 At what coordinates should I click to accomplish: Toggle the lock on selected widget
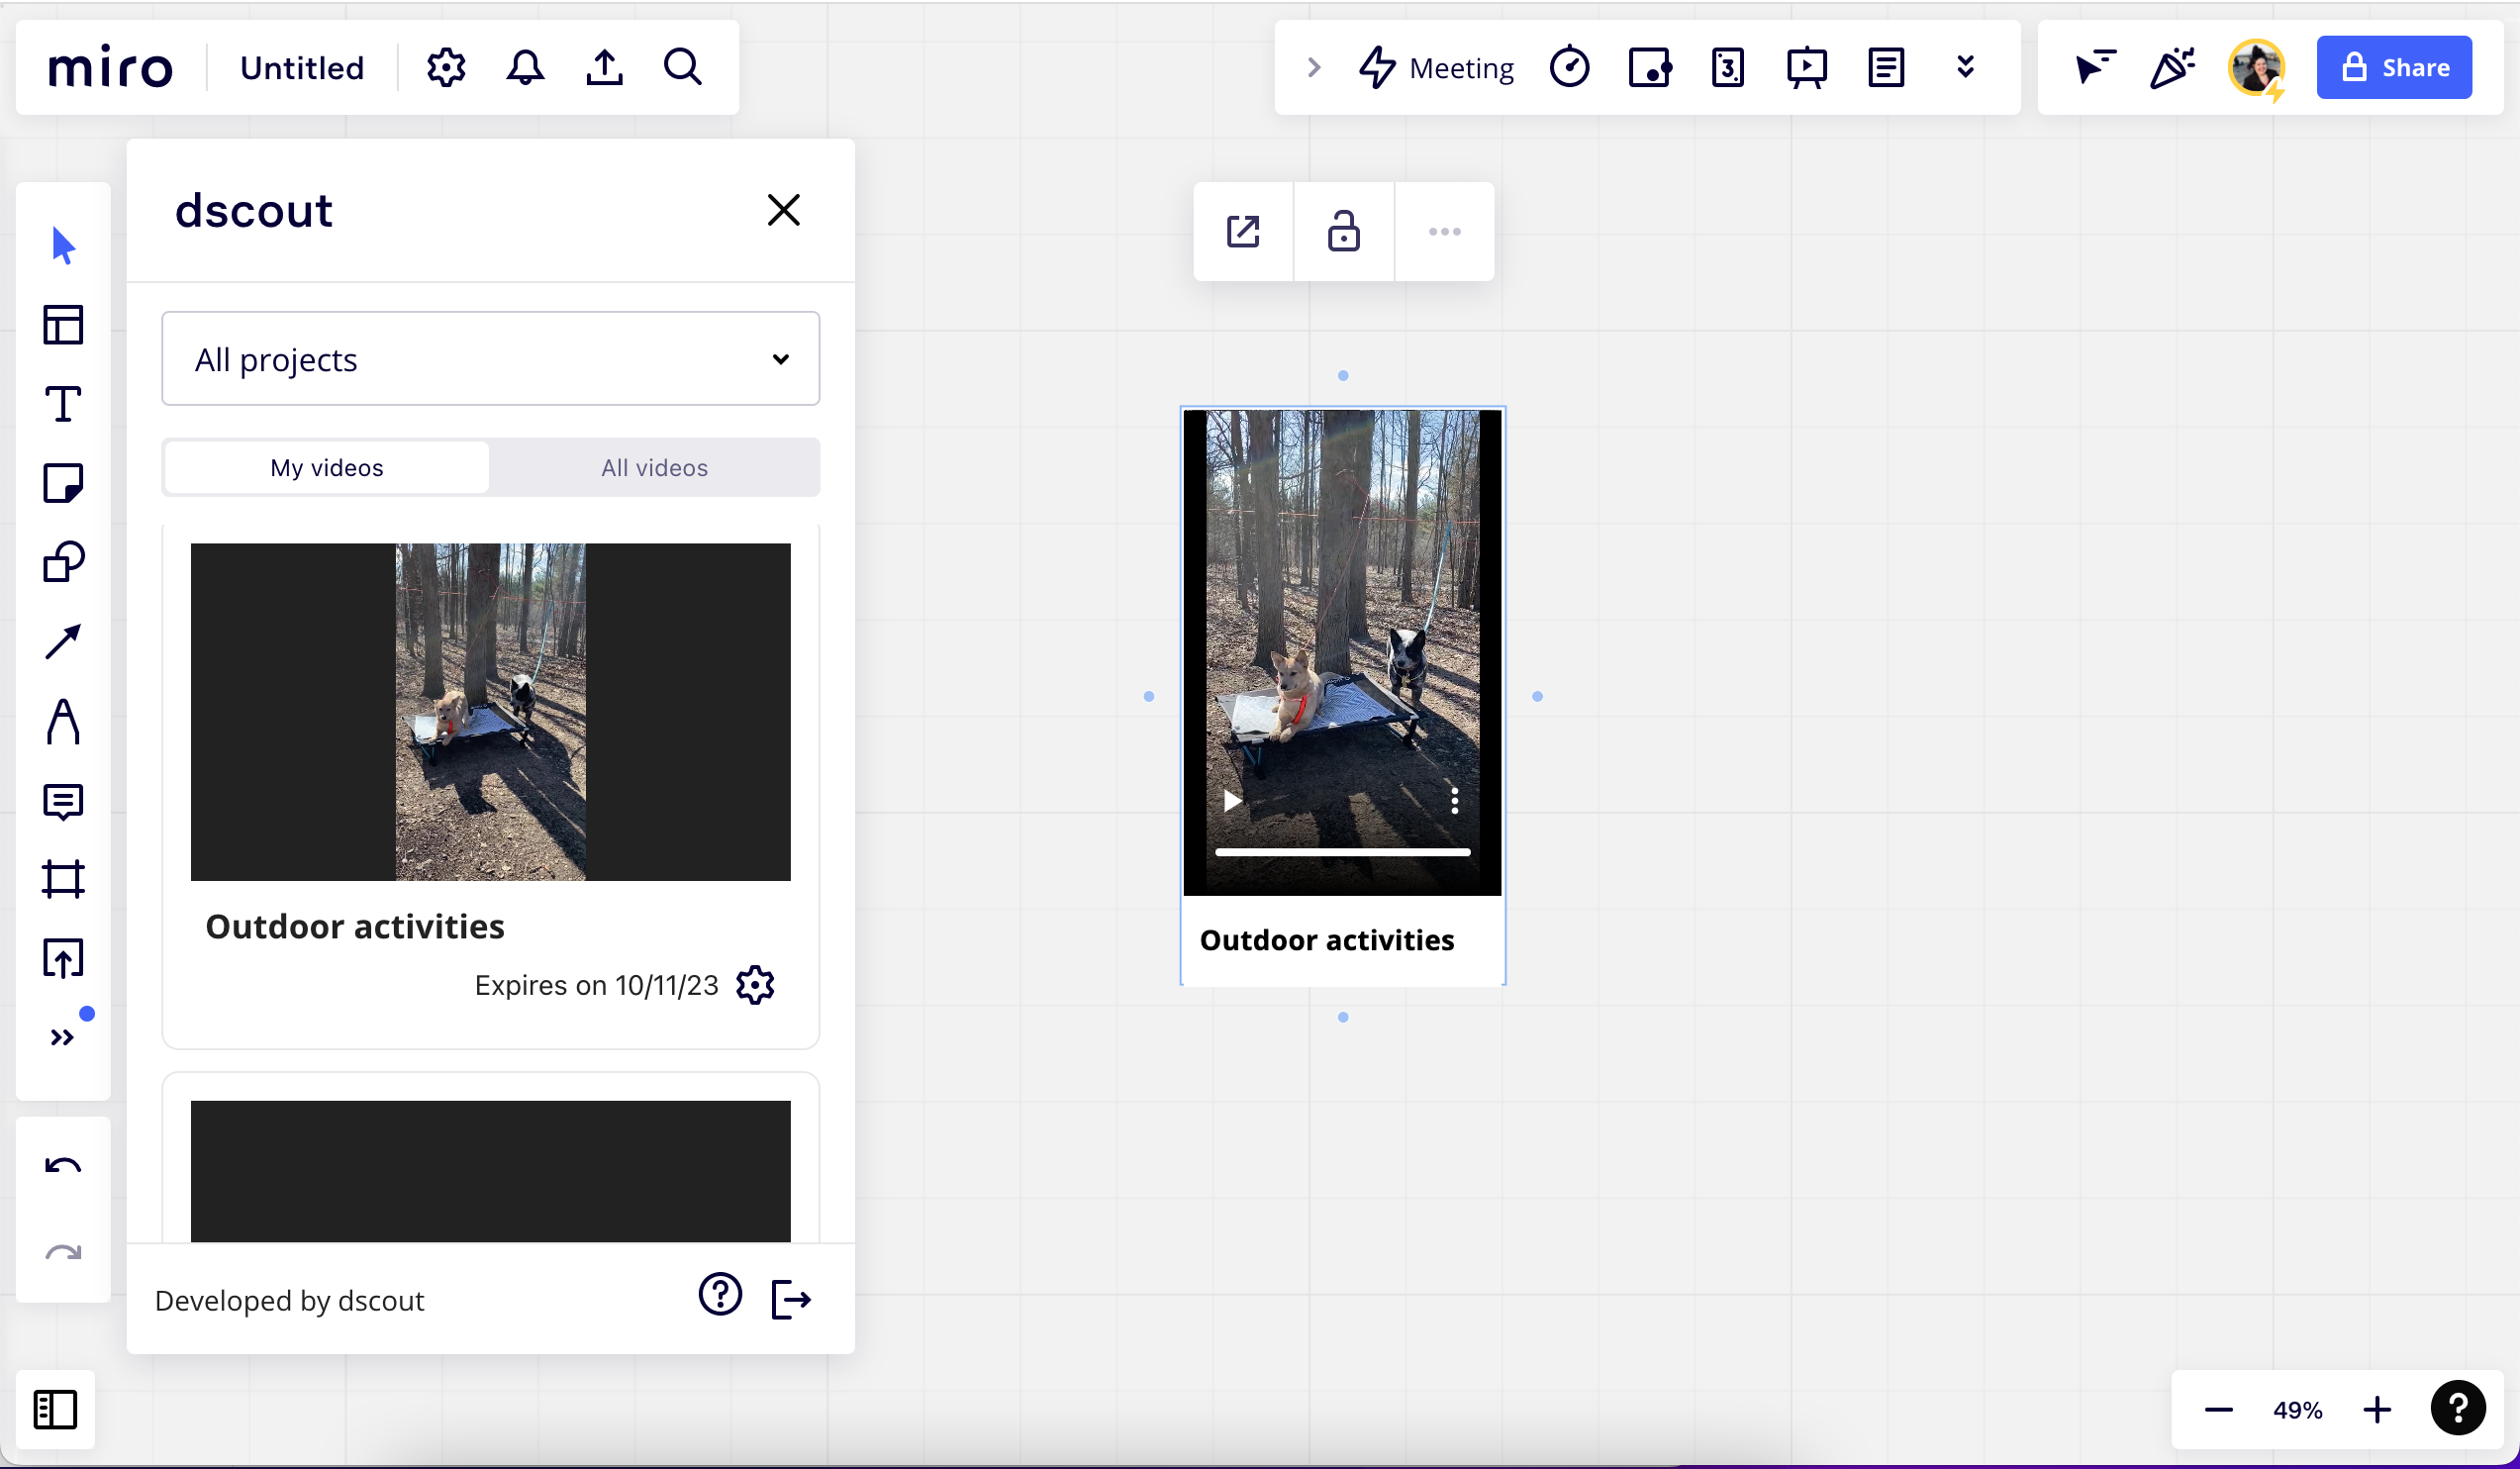(1343, 231)
